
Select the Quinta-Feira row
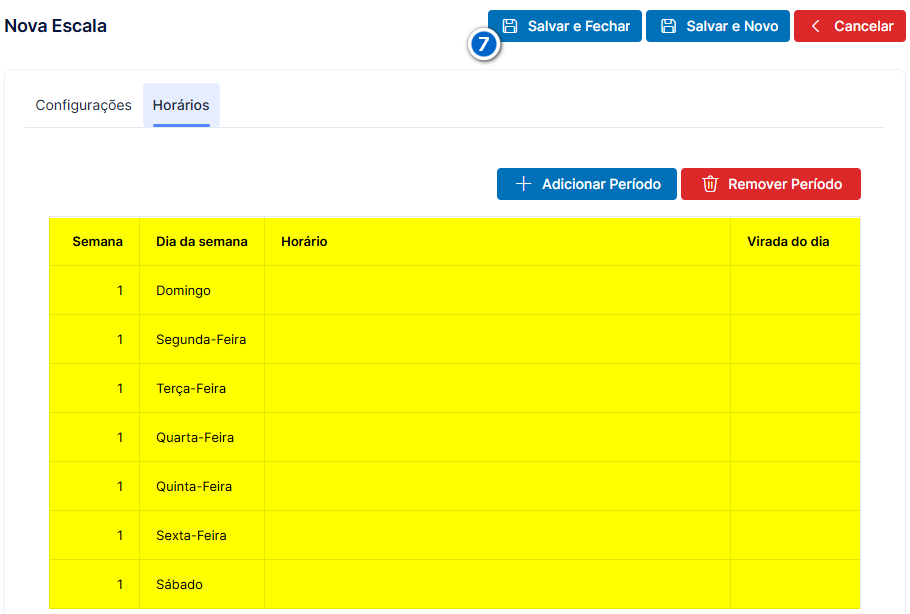point(454,486)
